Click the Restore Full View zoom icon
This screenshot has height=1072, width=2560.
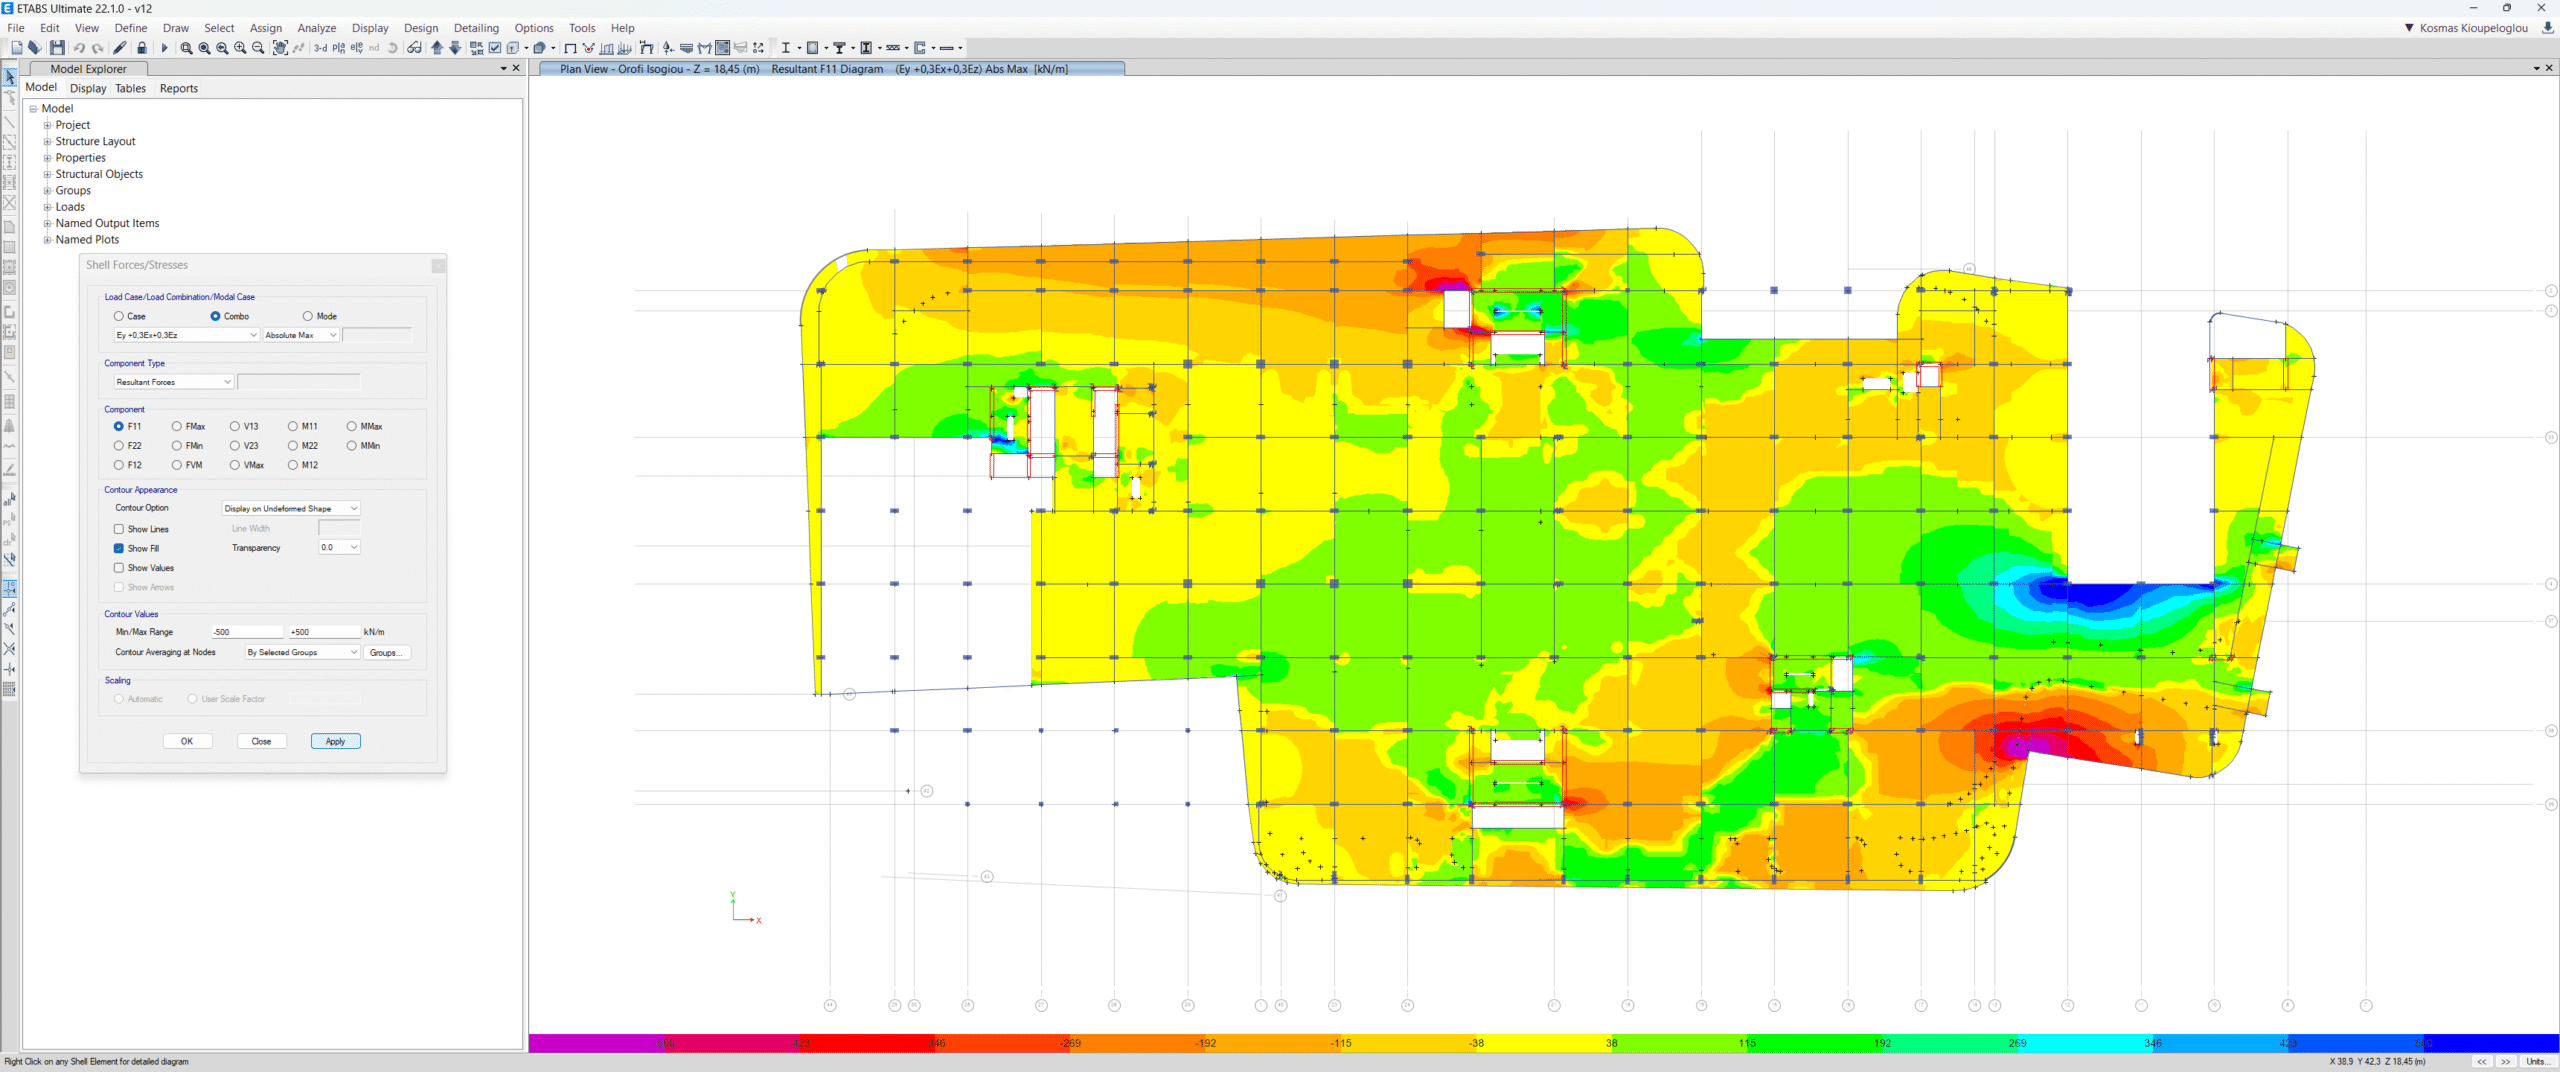pyautogui.click(x=204, y=47)
